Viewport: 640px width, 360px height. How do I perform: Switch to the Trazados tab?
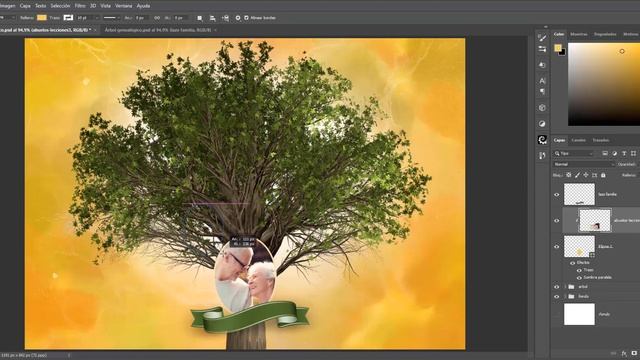point(601,140)
